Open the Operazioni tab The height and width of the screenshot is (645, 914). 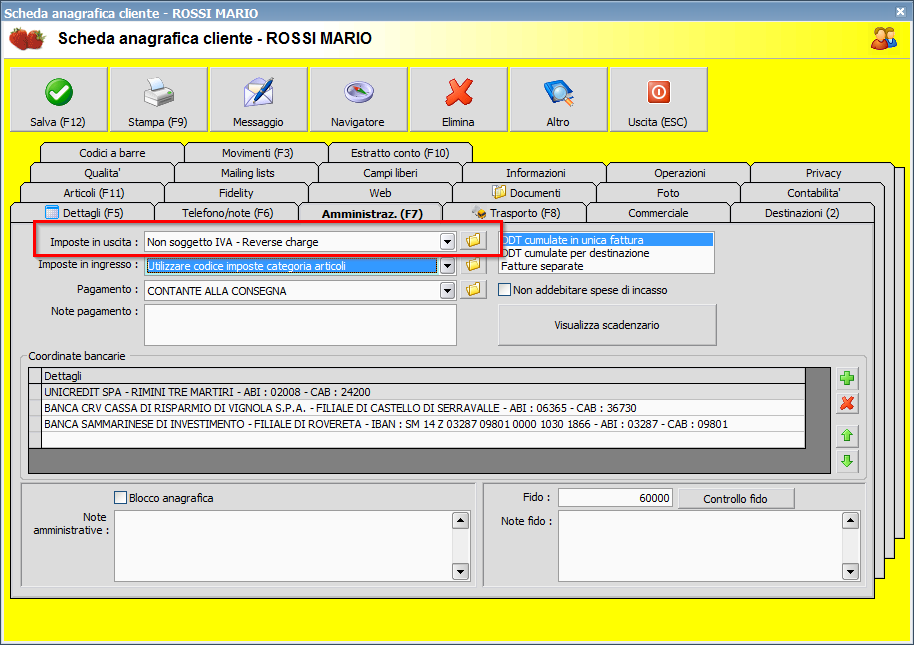click(x=679, y=173)
